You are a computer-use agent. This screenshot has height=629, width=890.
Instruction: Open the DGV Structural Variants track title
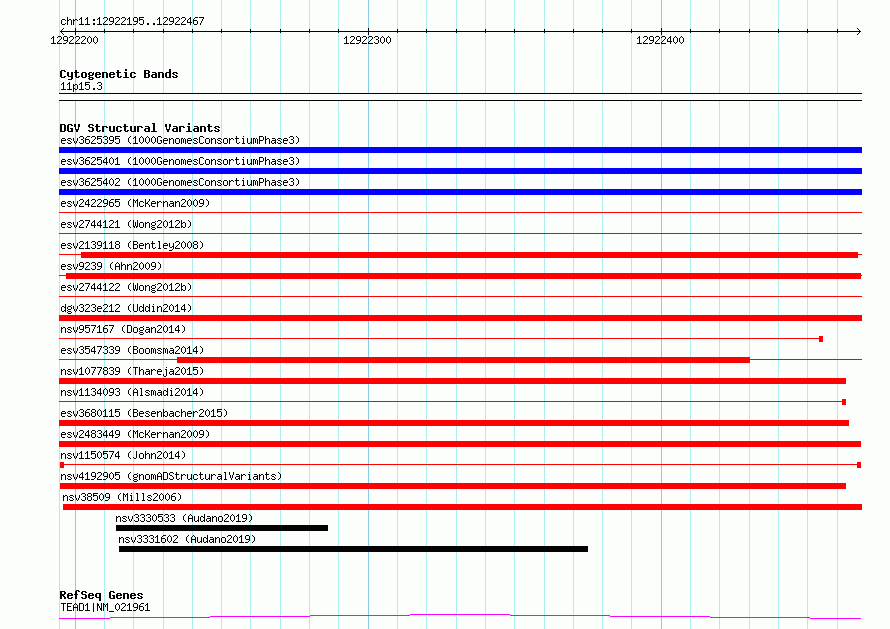pos(140,128)
